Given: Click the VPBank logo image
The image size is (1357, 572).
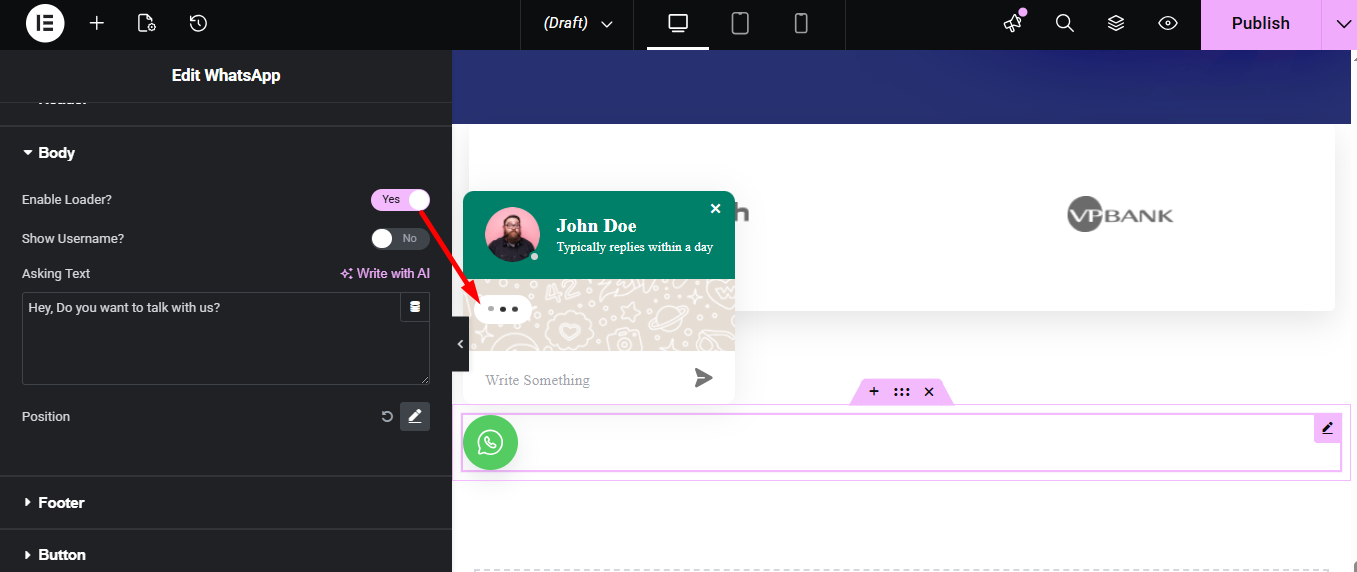Looking at the screenshot, I should (1120, 215).
